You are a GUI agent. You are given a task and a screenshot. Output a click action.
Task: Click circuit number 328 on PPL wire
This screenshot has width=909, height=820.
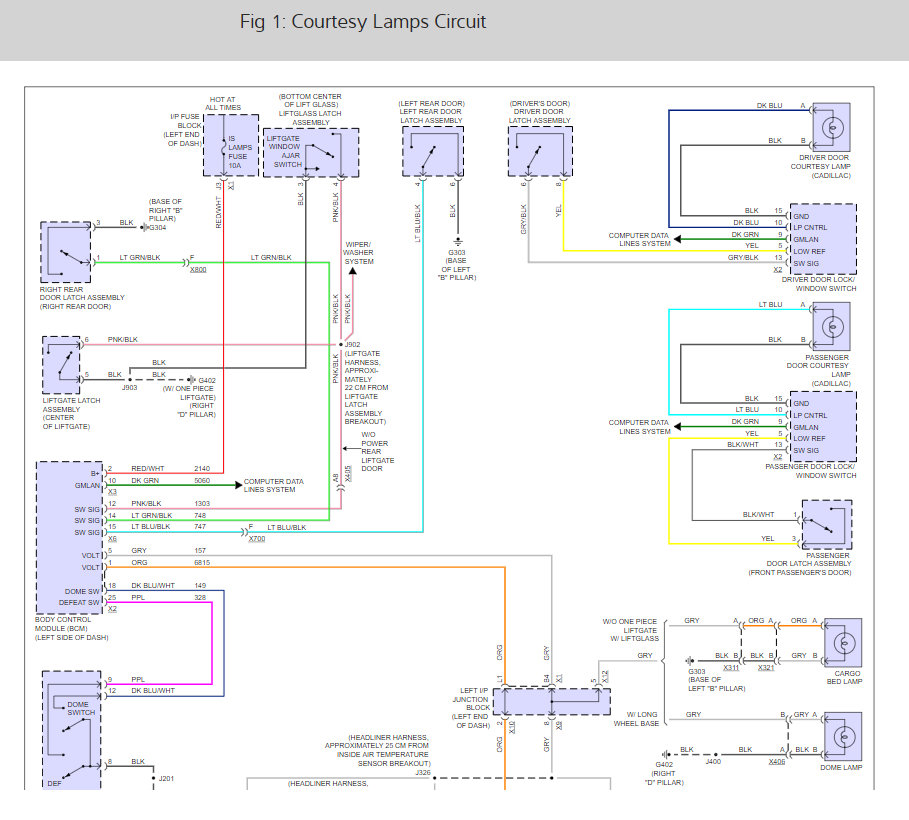pos(200,597)
